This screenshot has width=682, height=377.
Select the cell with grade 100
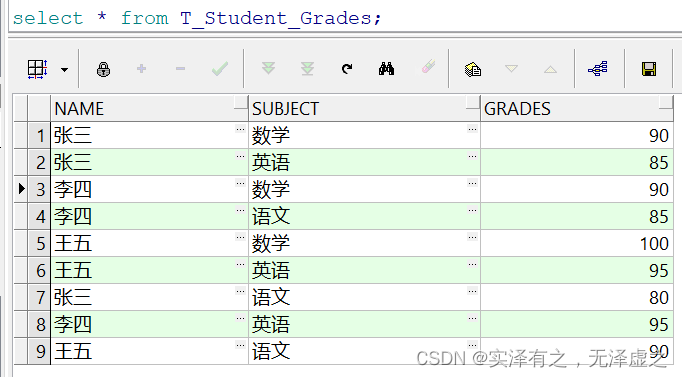577,244
